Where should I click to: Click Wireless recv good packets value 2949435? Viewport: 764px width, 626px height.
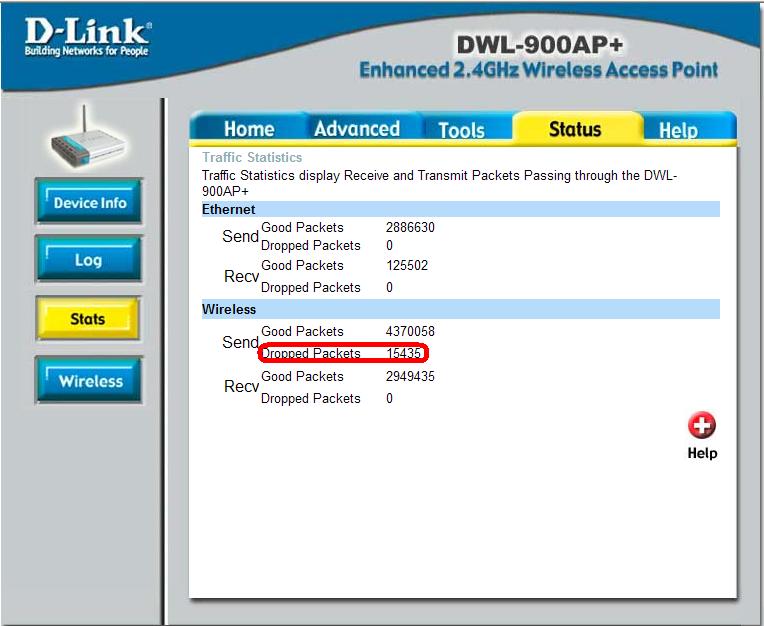tap(410, 377)
